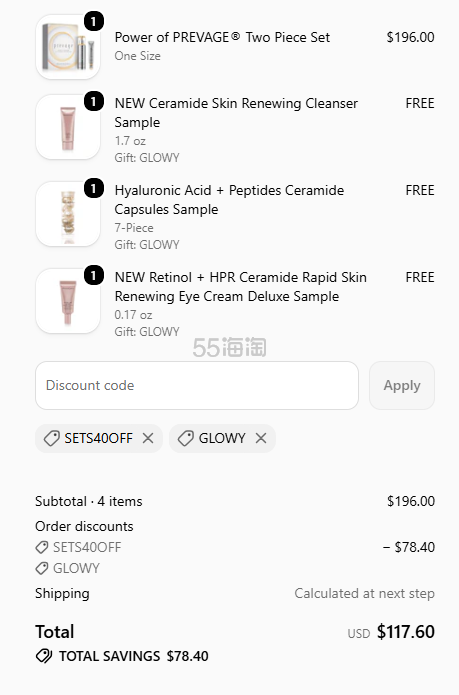Open the Hyaluronic Acid Capsules thumbnail
Viewport: 459px width, 695px height.
tap(68, 214)
